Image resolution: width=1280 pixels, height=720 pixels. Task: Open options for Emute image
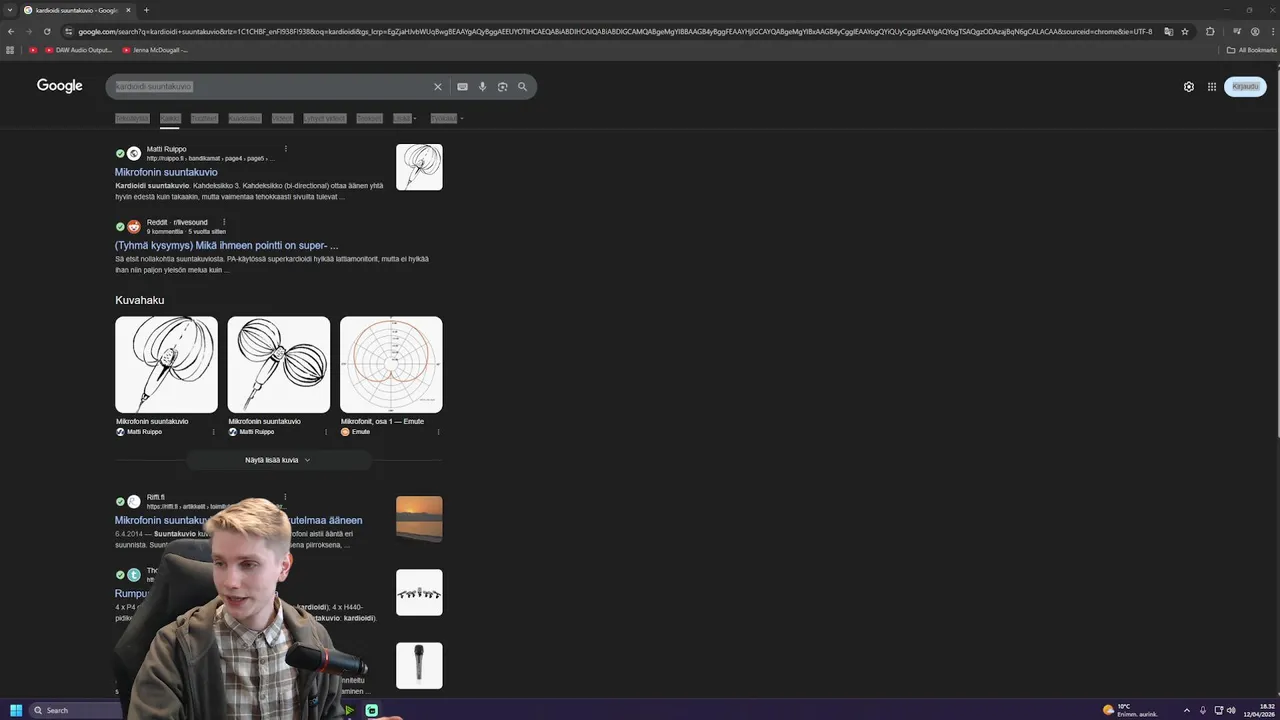(438, 432)
